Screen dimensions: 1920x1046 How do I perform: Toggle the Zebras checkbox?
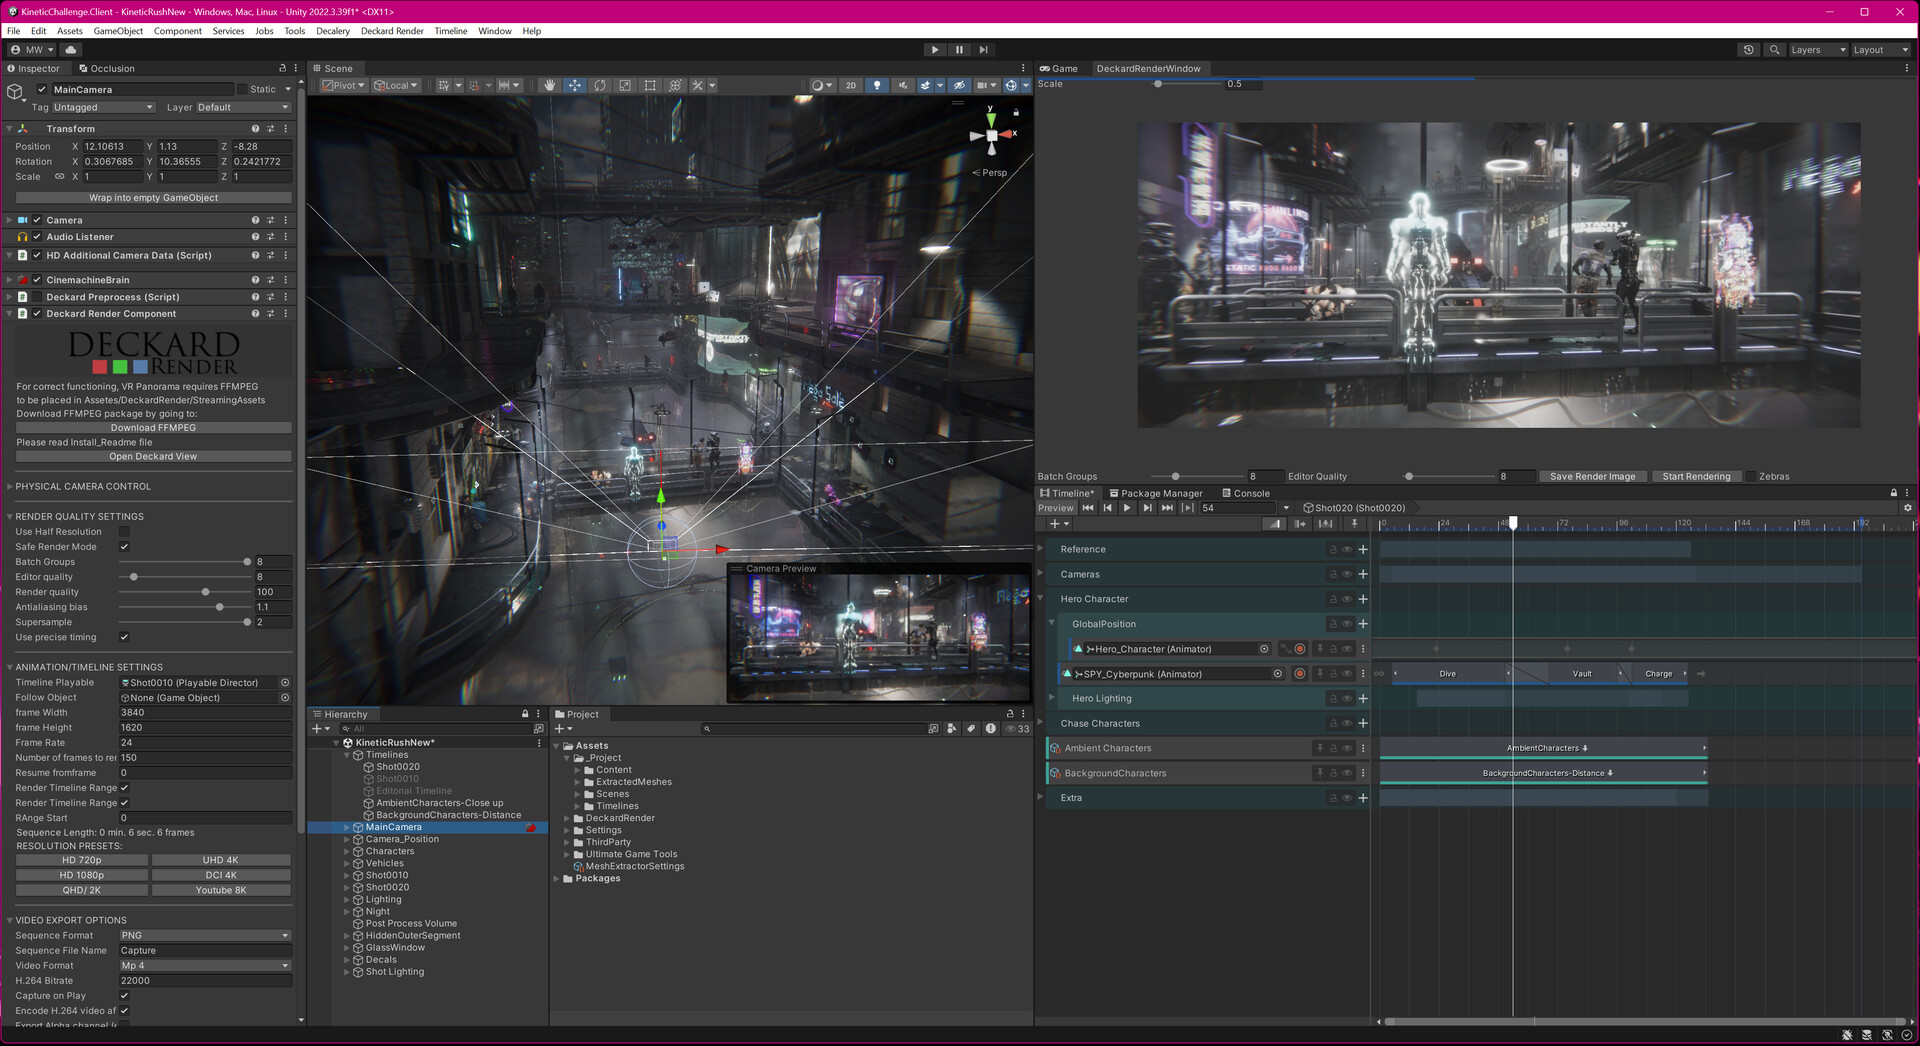coord(1750,477)
